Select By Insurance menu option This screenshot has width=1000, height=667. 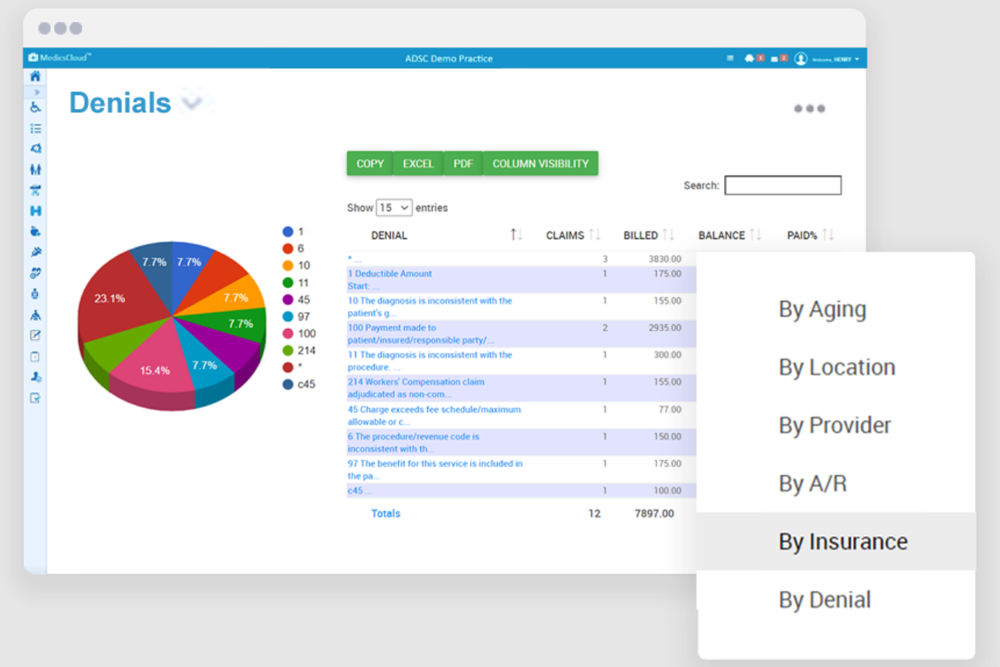point(835,541)
